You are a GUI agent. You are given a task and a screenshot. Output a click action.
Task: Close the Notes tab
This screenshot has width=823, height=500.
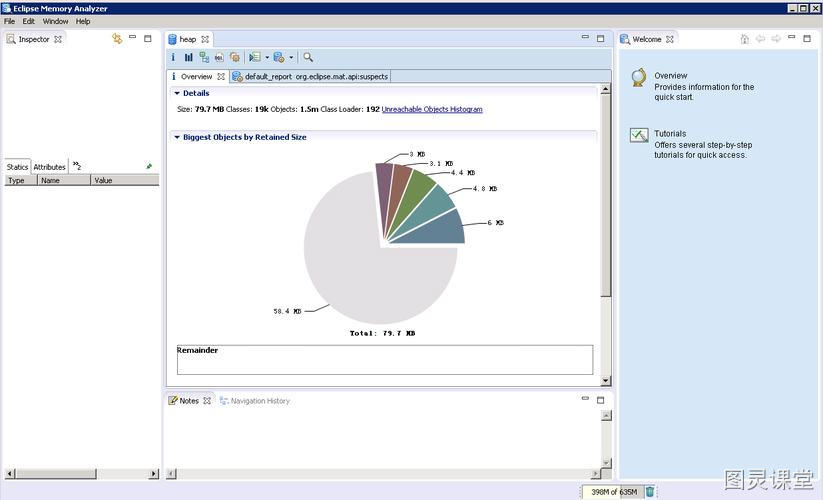pos(207,401)
